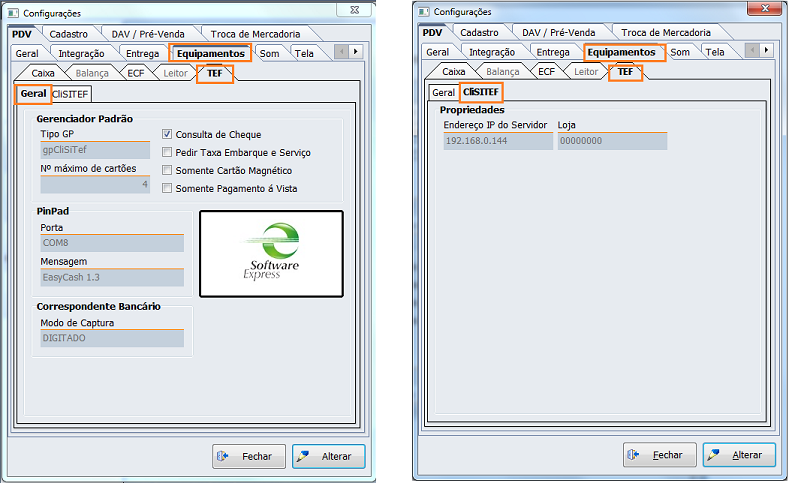This screenshot has height=483, width=789.
Task: Click the Fechar button in the left window
Action: coord(249,456)
